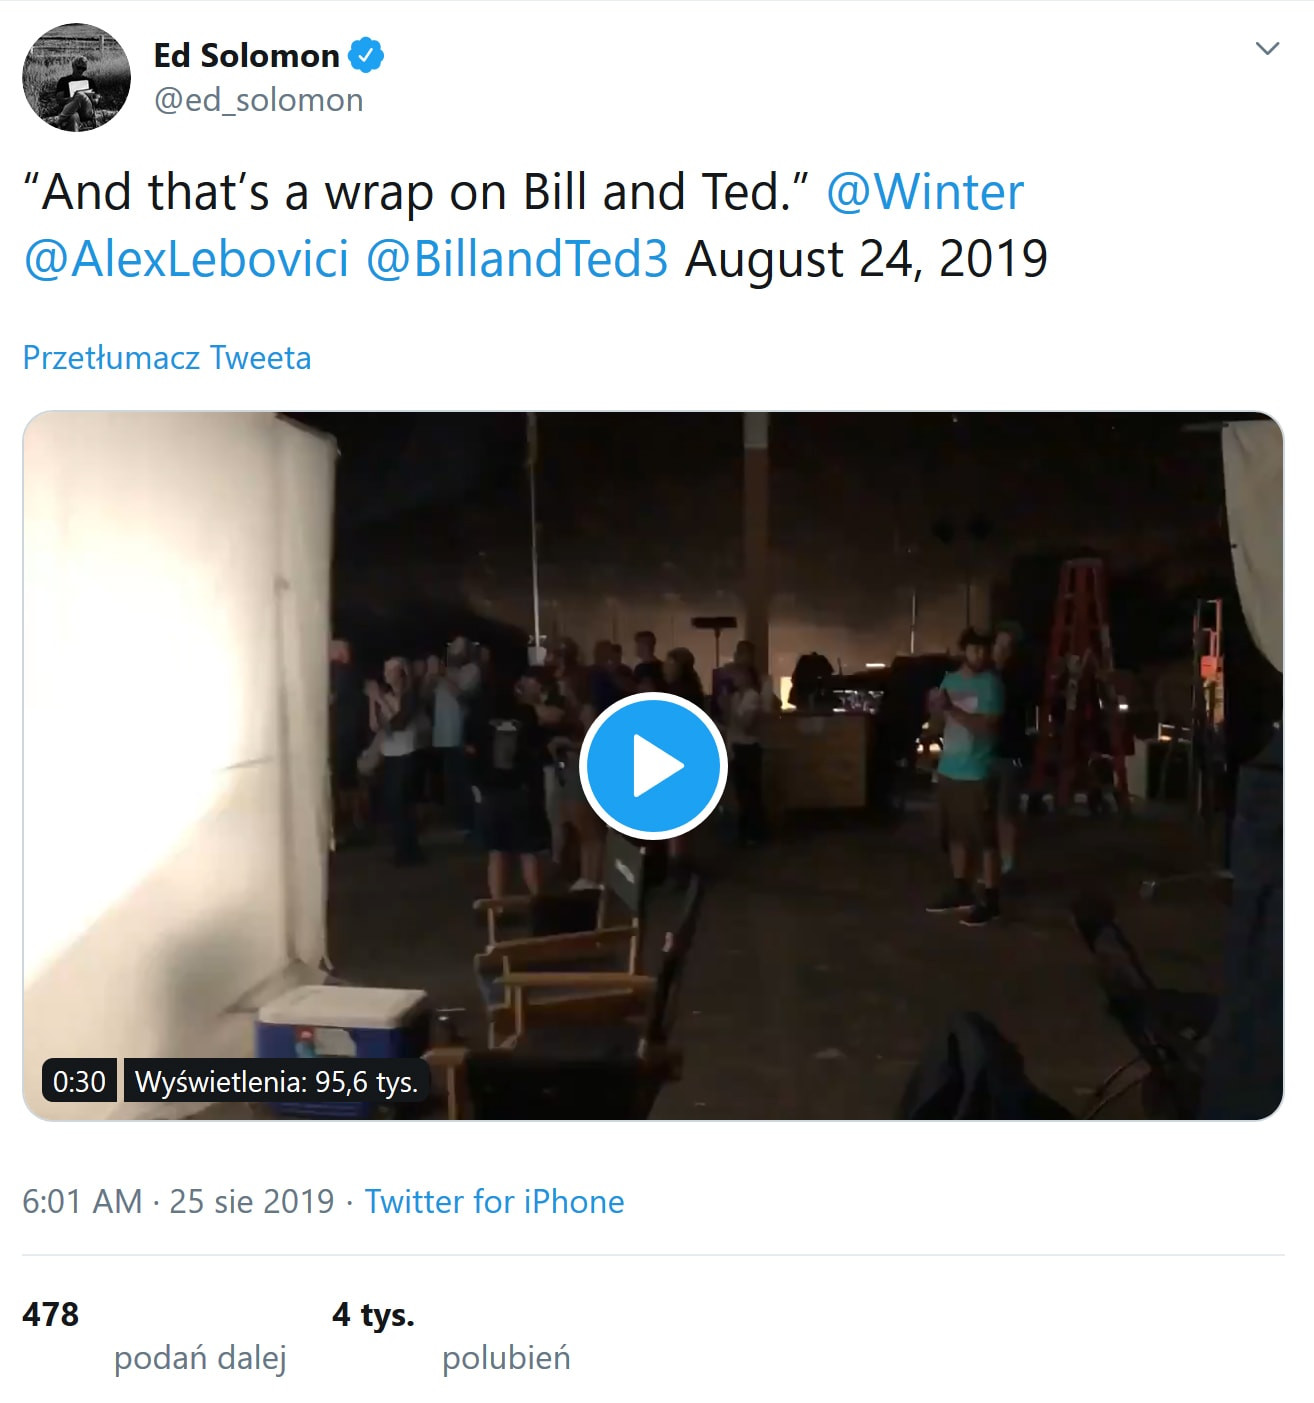This screenshot has height=1403, width=1314.
Task: Play the embedded tweet video
Action: point(653,766)
